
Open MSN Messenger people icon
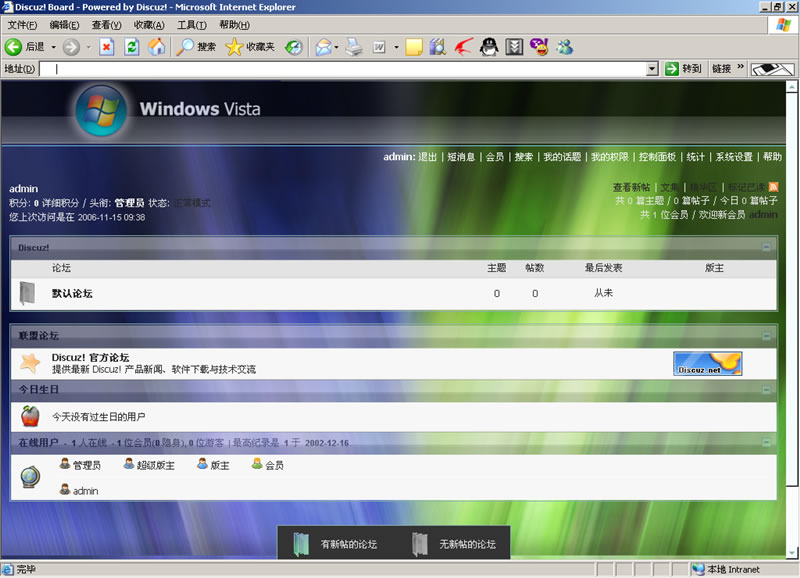point(564,47)
